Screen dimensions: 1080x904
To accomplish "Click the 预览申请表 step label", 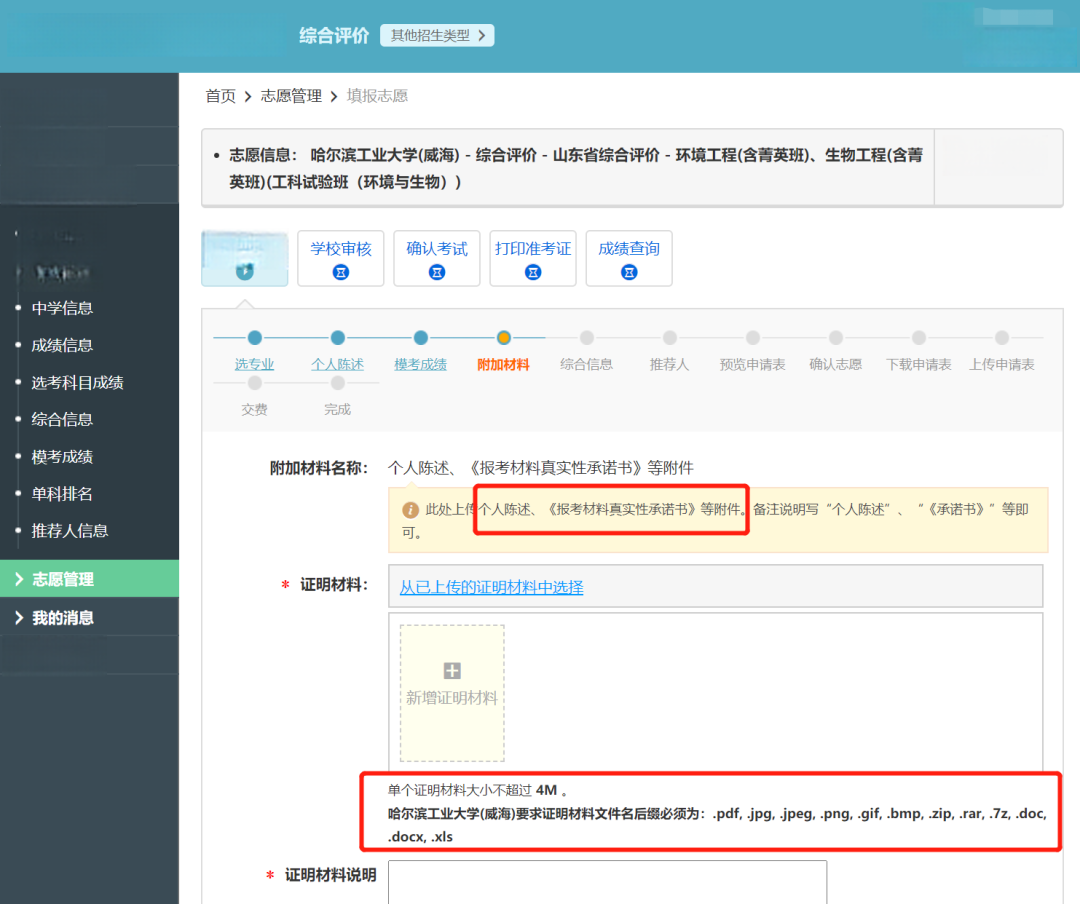I will pyautogui.click(x=753, y=364).
